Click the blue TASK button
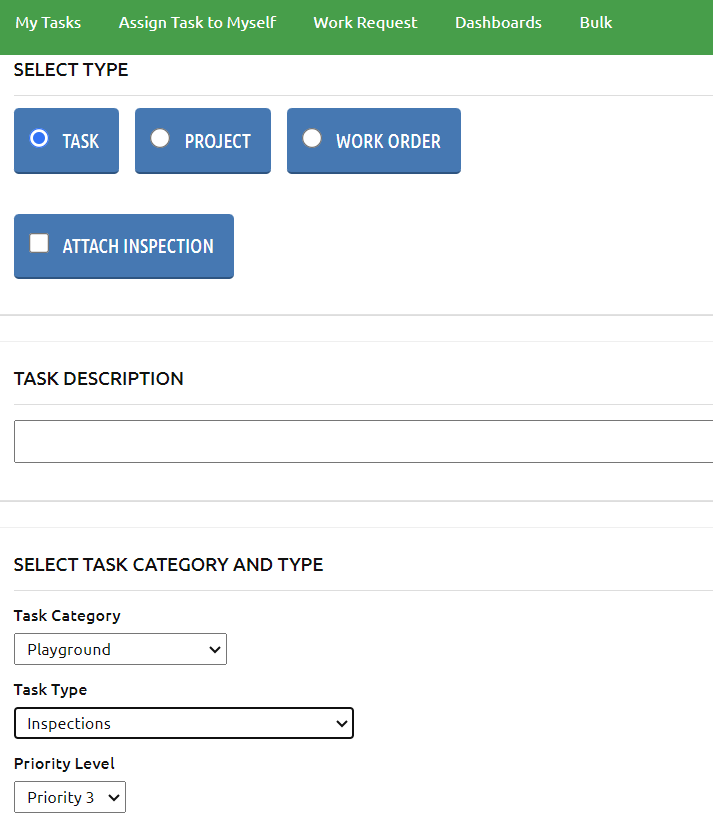 [66, 140]
